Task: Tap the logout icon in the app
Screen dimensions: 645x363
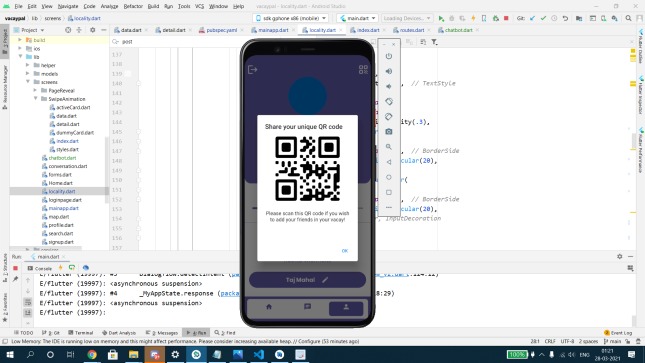Action: [253, 70]
